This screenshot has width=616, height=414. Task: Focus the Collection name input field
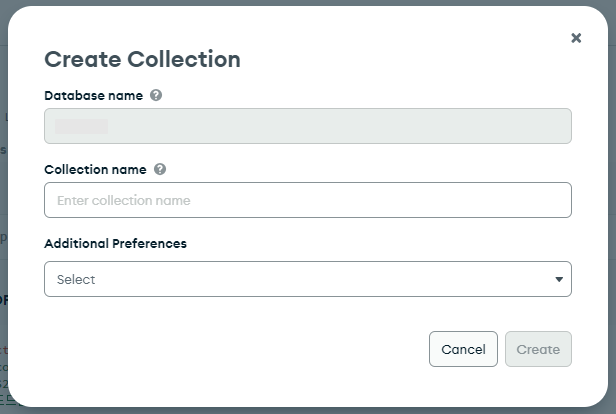click(x=307, y=200)
